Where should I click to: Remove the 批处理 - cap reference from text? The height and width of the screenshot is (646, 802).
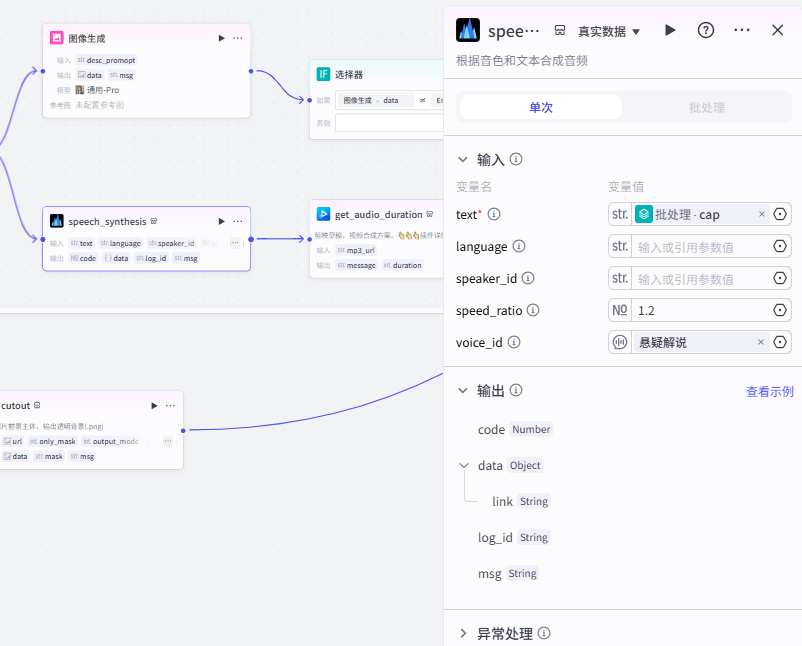pos(762,214)
